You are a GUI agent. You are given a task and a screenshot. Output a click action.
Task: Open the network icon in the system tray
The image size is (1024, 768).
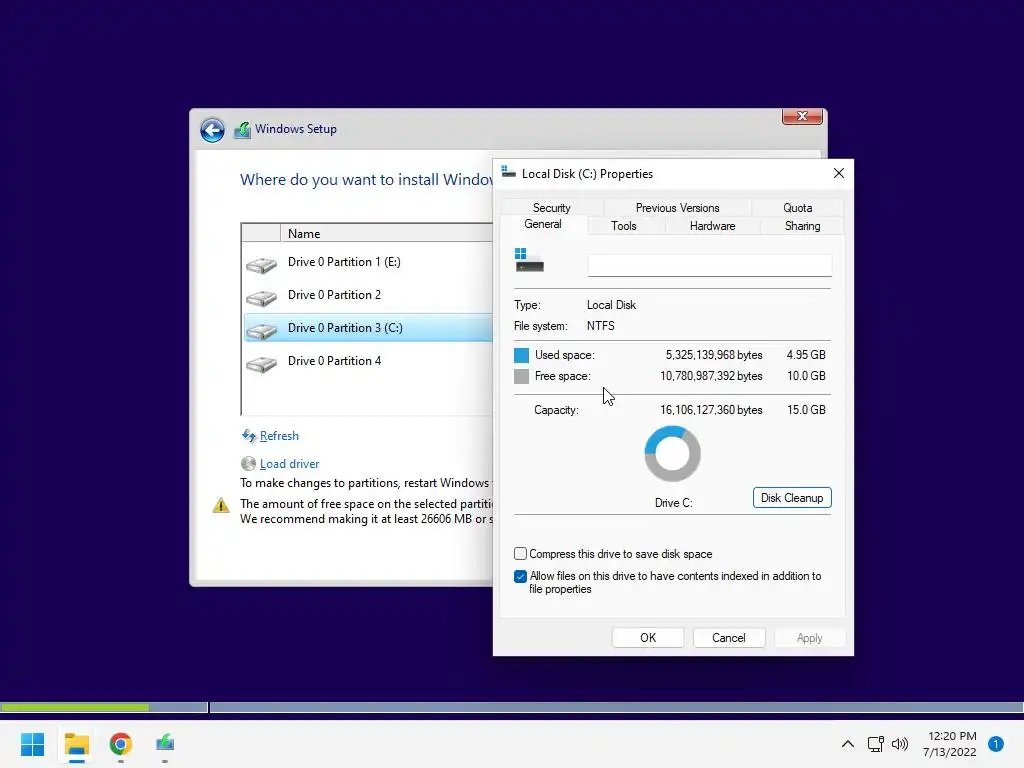click(x=875, y=744)
